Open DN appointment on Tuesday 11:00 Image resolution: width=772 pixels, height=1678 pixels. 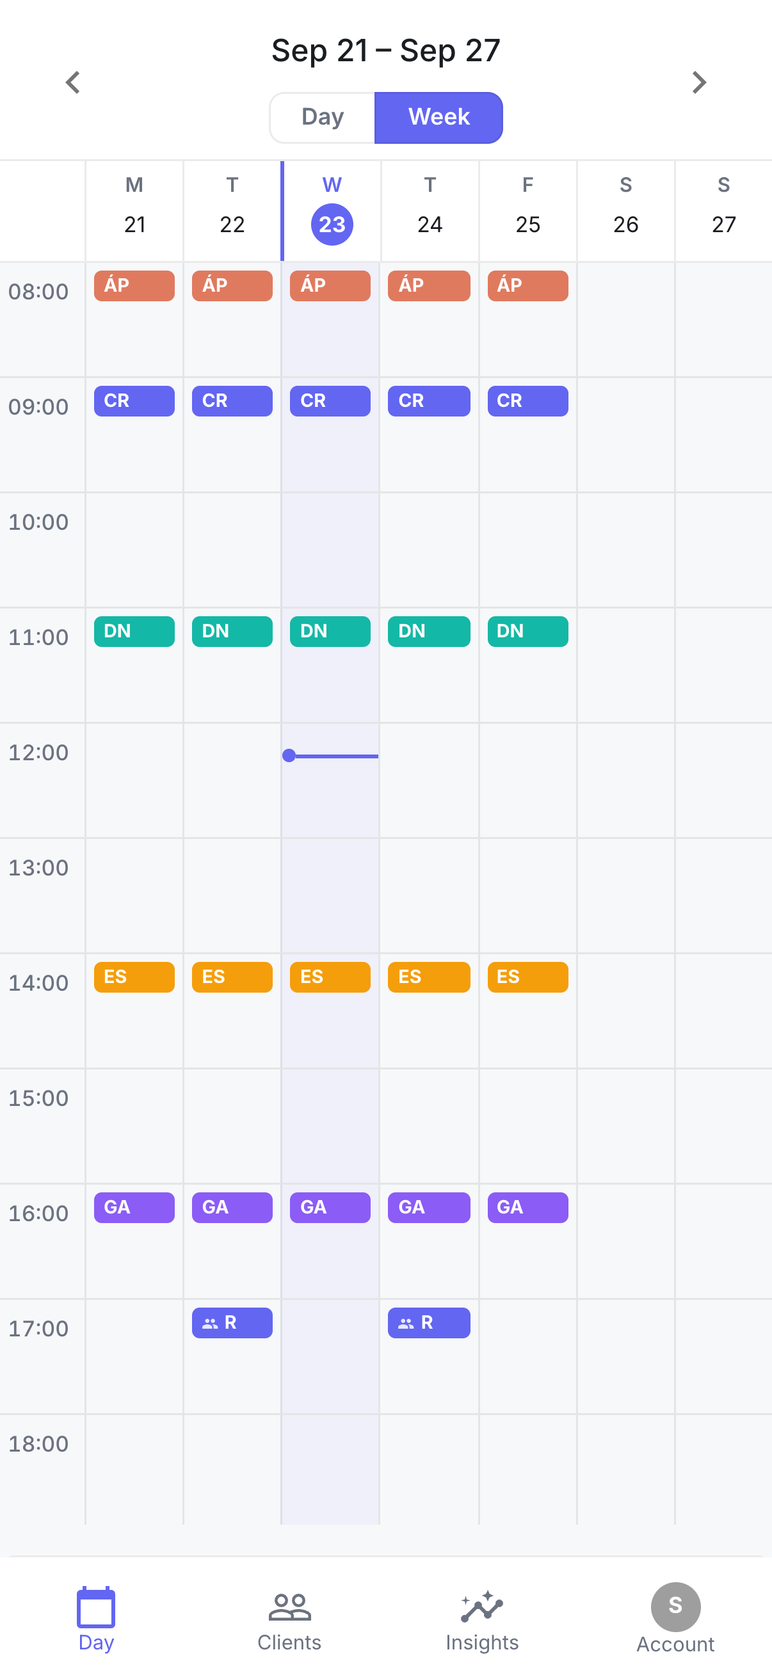(x=232, y=631)
